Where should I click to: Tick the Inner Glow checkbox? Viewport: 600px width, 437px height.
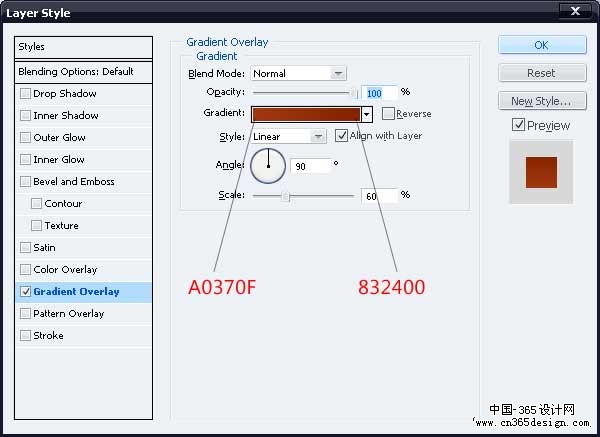(25, 160)
